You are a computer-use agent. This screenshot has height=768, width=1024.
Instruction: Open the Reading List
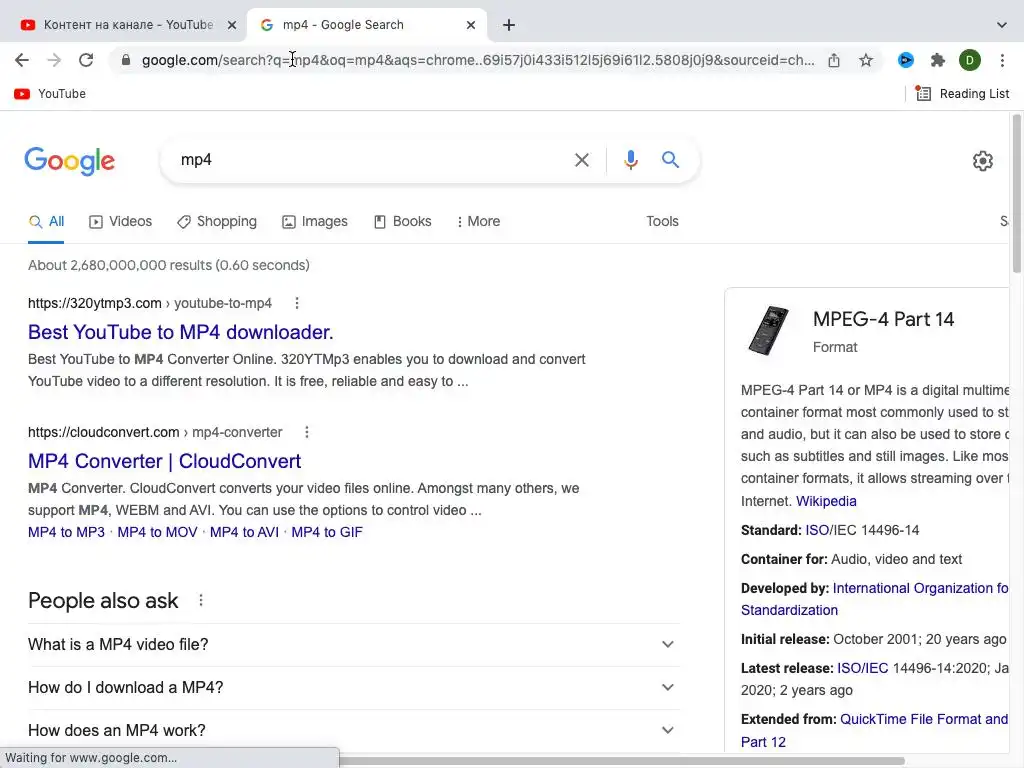[x=963, y=94]
